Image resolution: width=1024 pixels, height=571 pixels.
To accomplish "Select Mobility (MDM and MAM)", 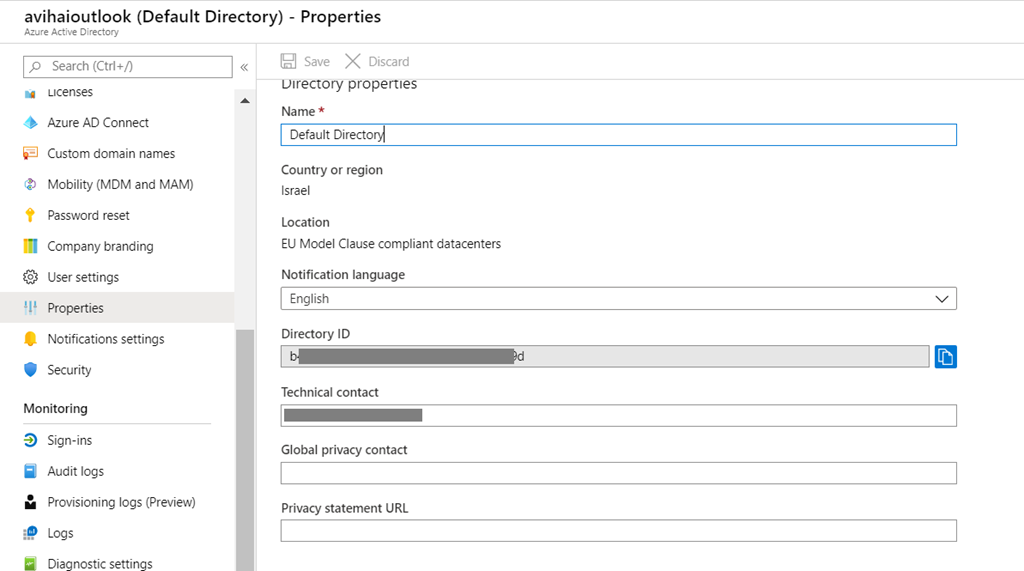I will click(120, 184).
